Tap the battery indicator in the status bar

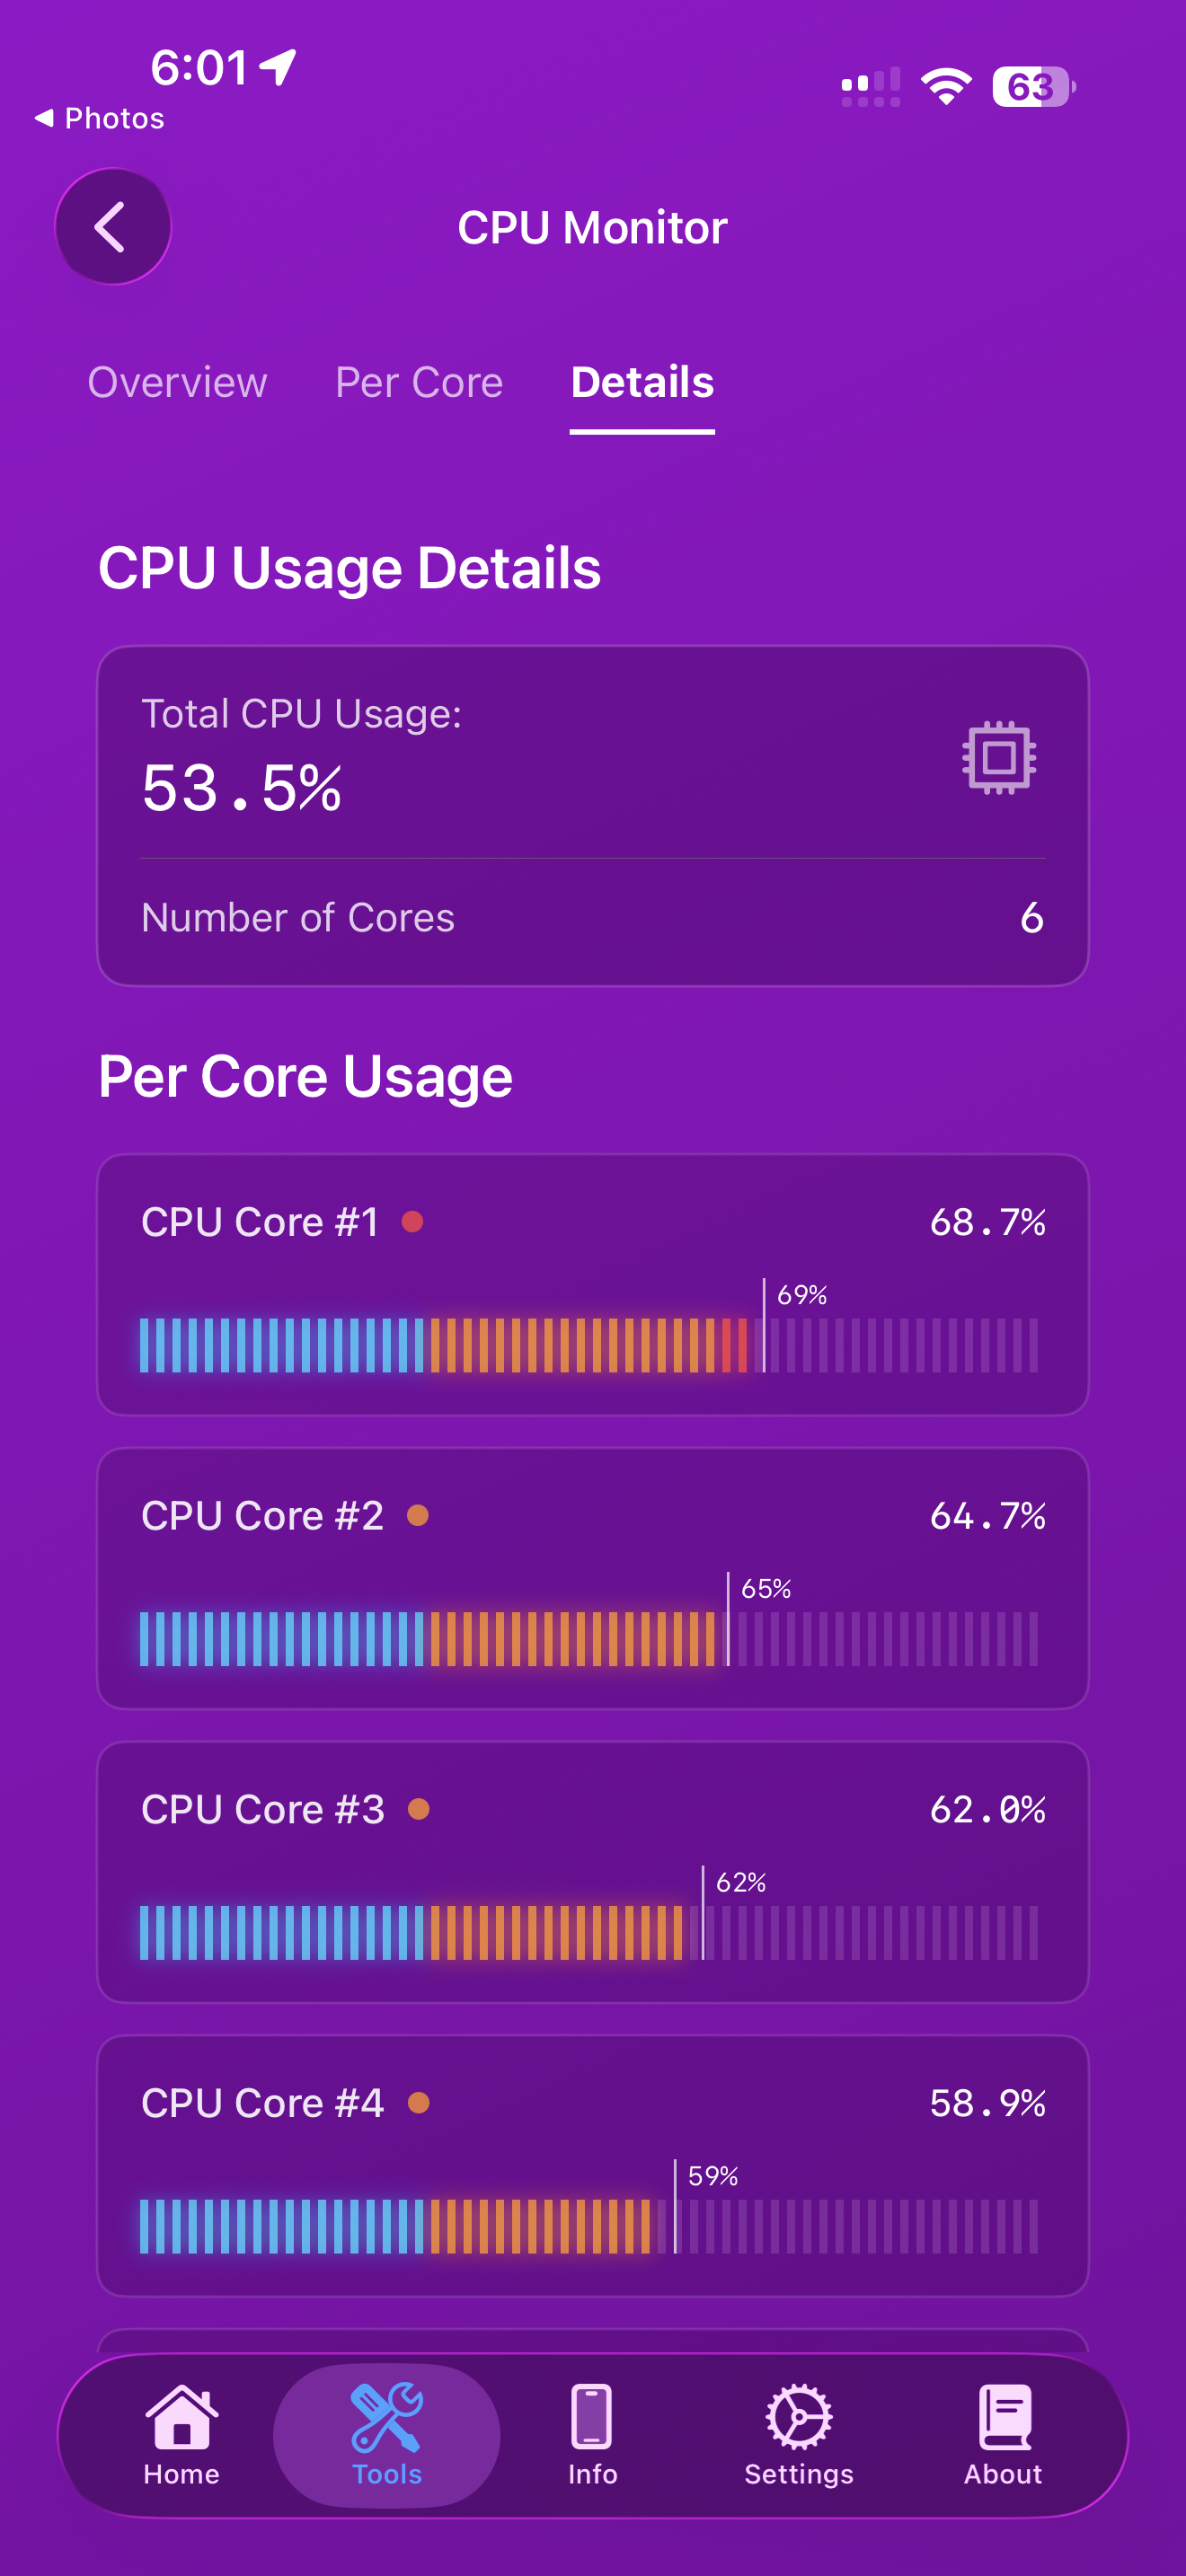click(1031, 88)
